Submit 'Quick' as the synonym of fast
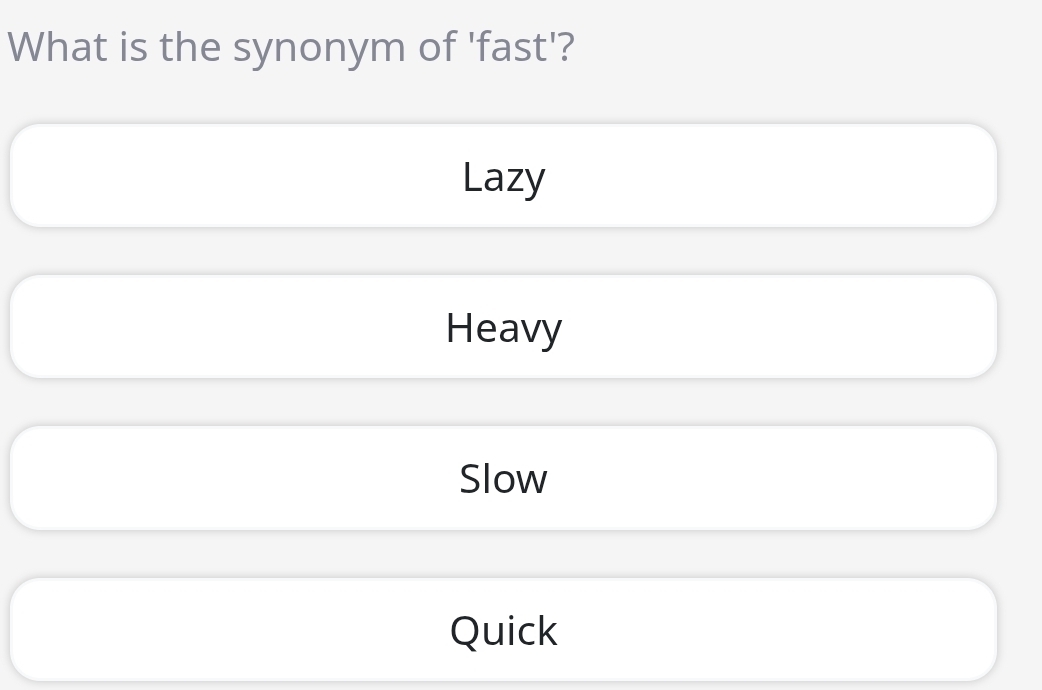Image resolution: width=1042 pixels, height=690 pixels. (503, 630)
